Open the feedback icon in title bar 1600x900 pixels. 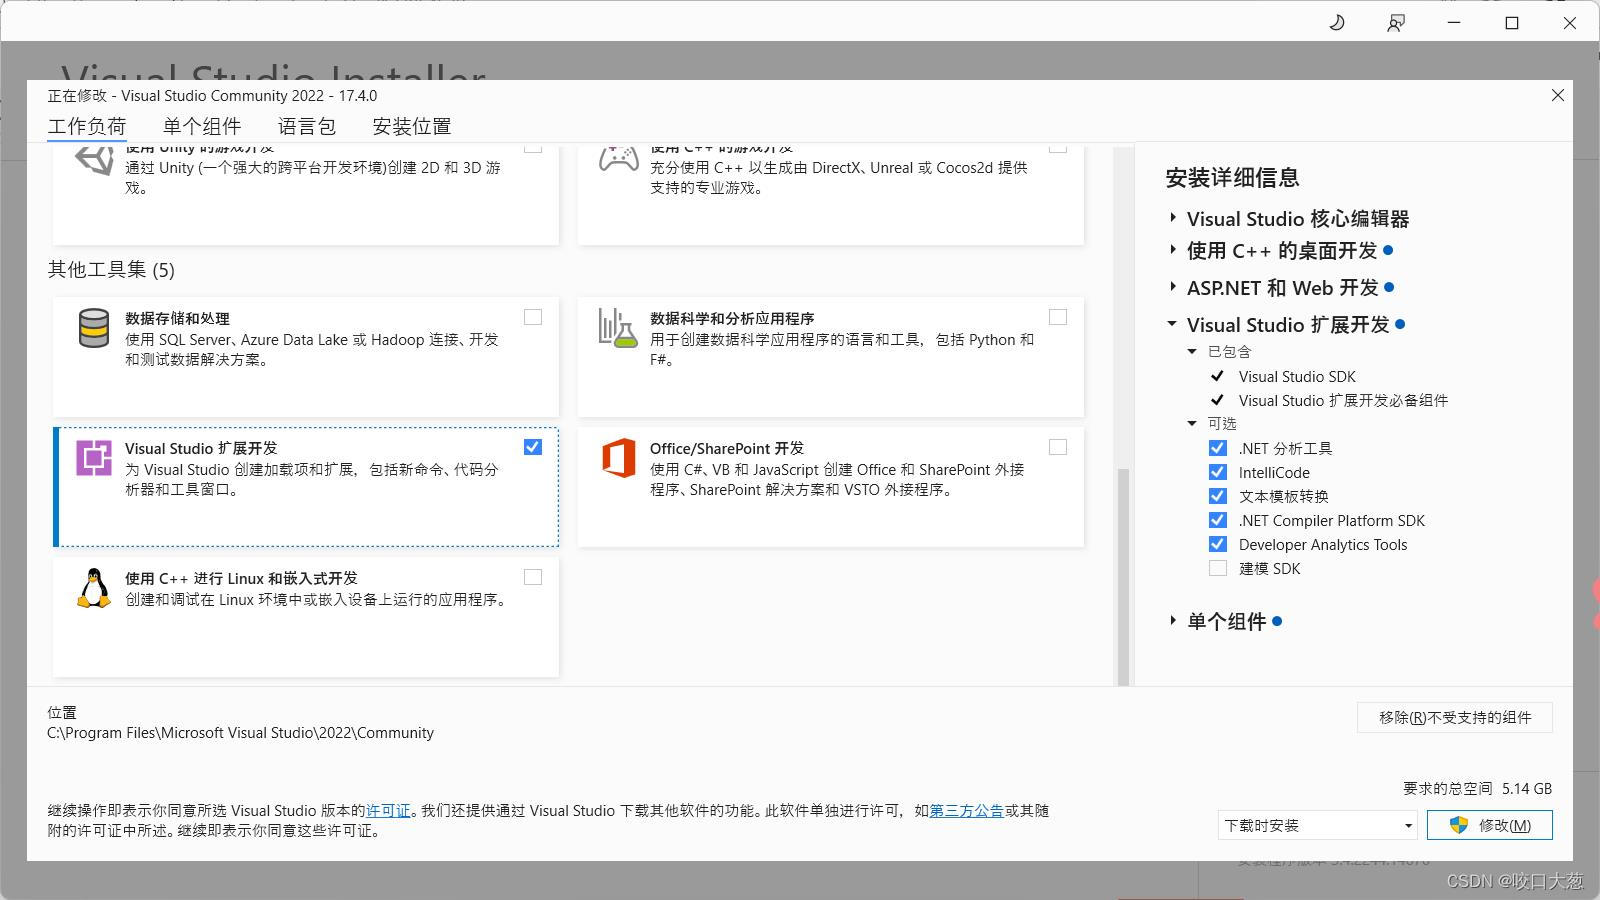click(1396, 22)
